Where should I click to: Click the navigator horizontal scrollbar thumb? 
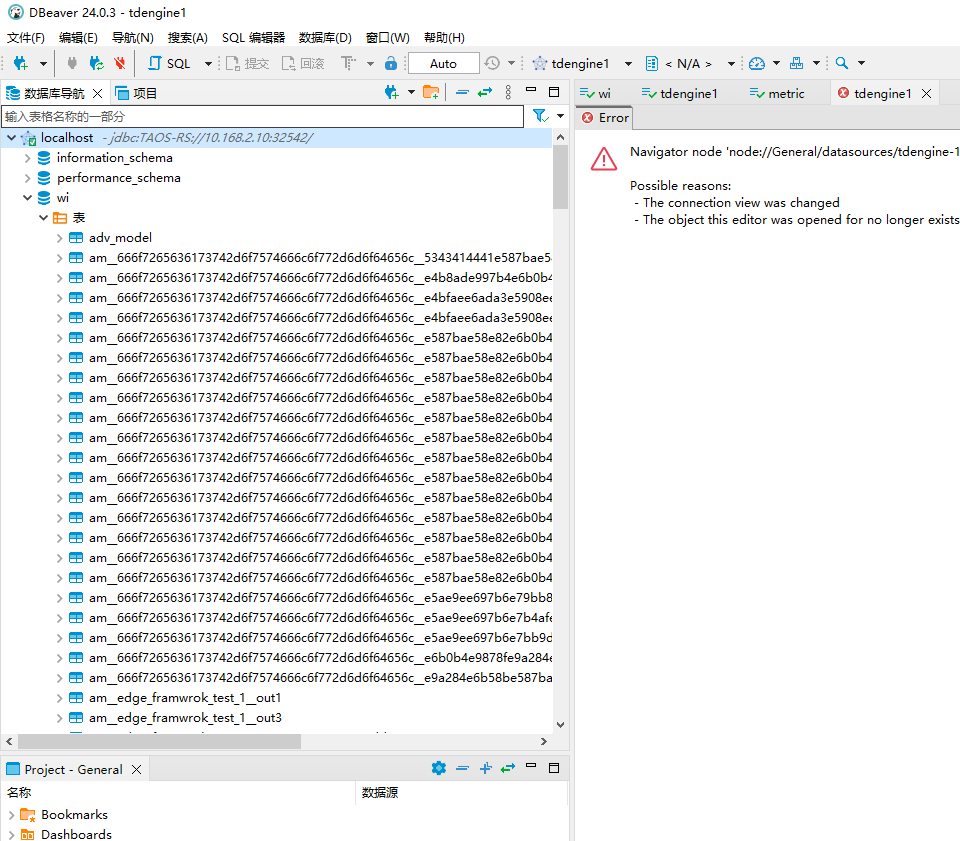(159, 741)
